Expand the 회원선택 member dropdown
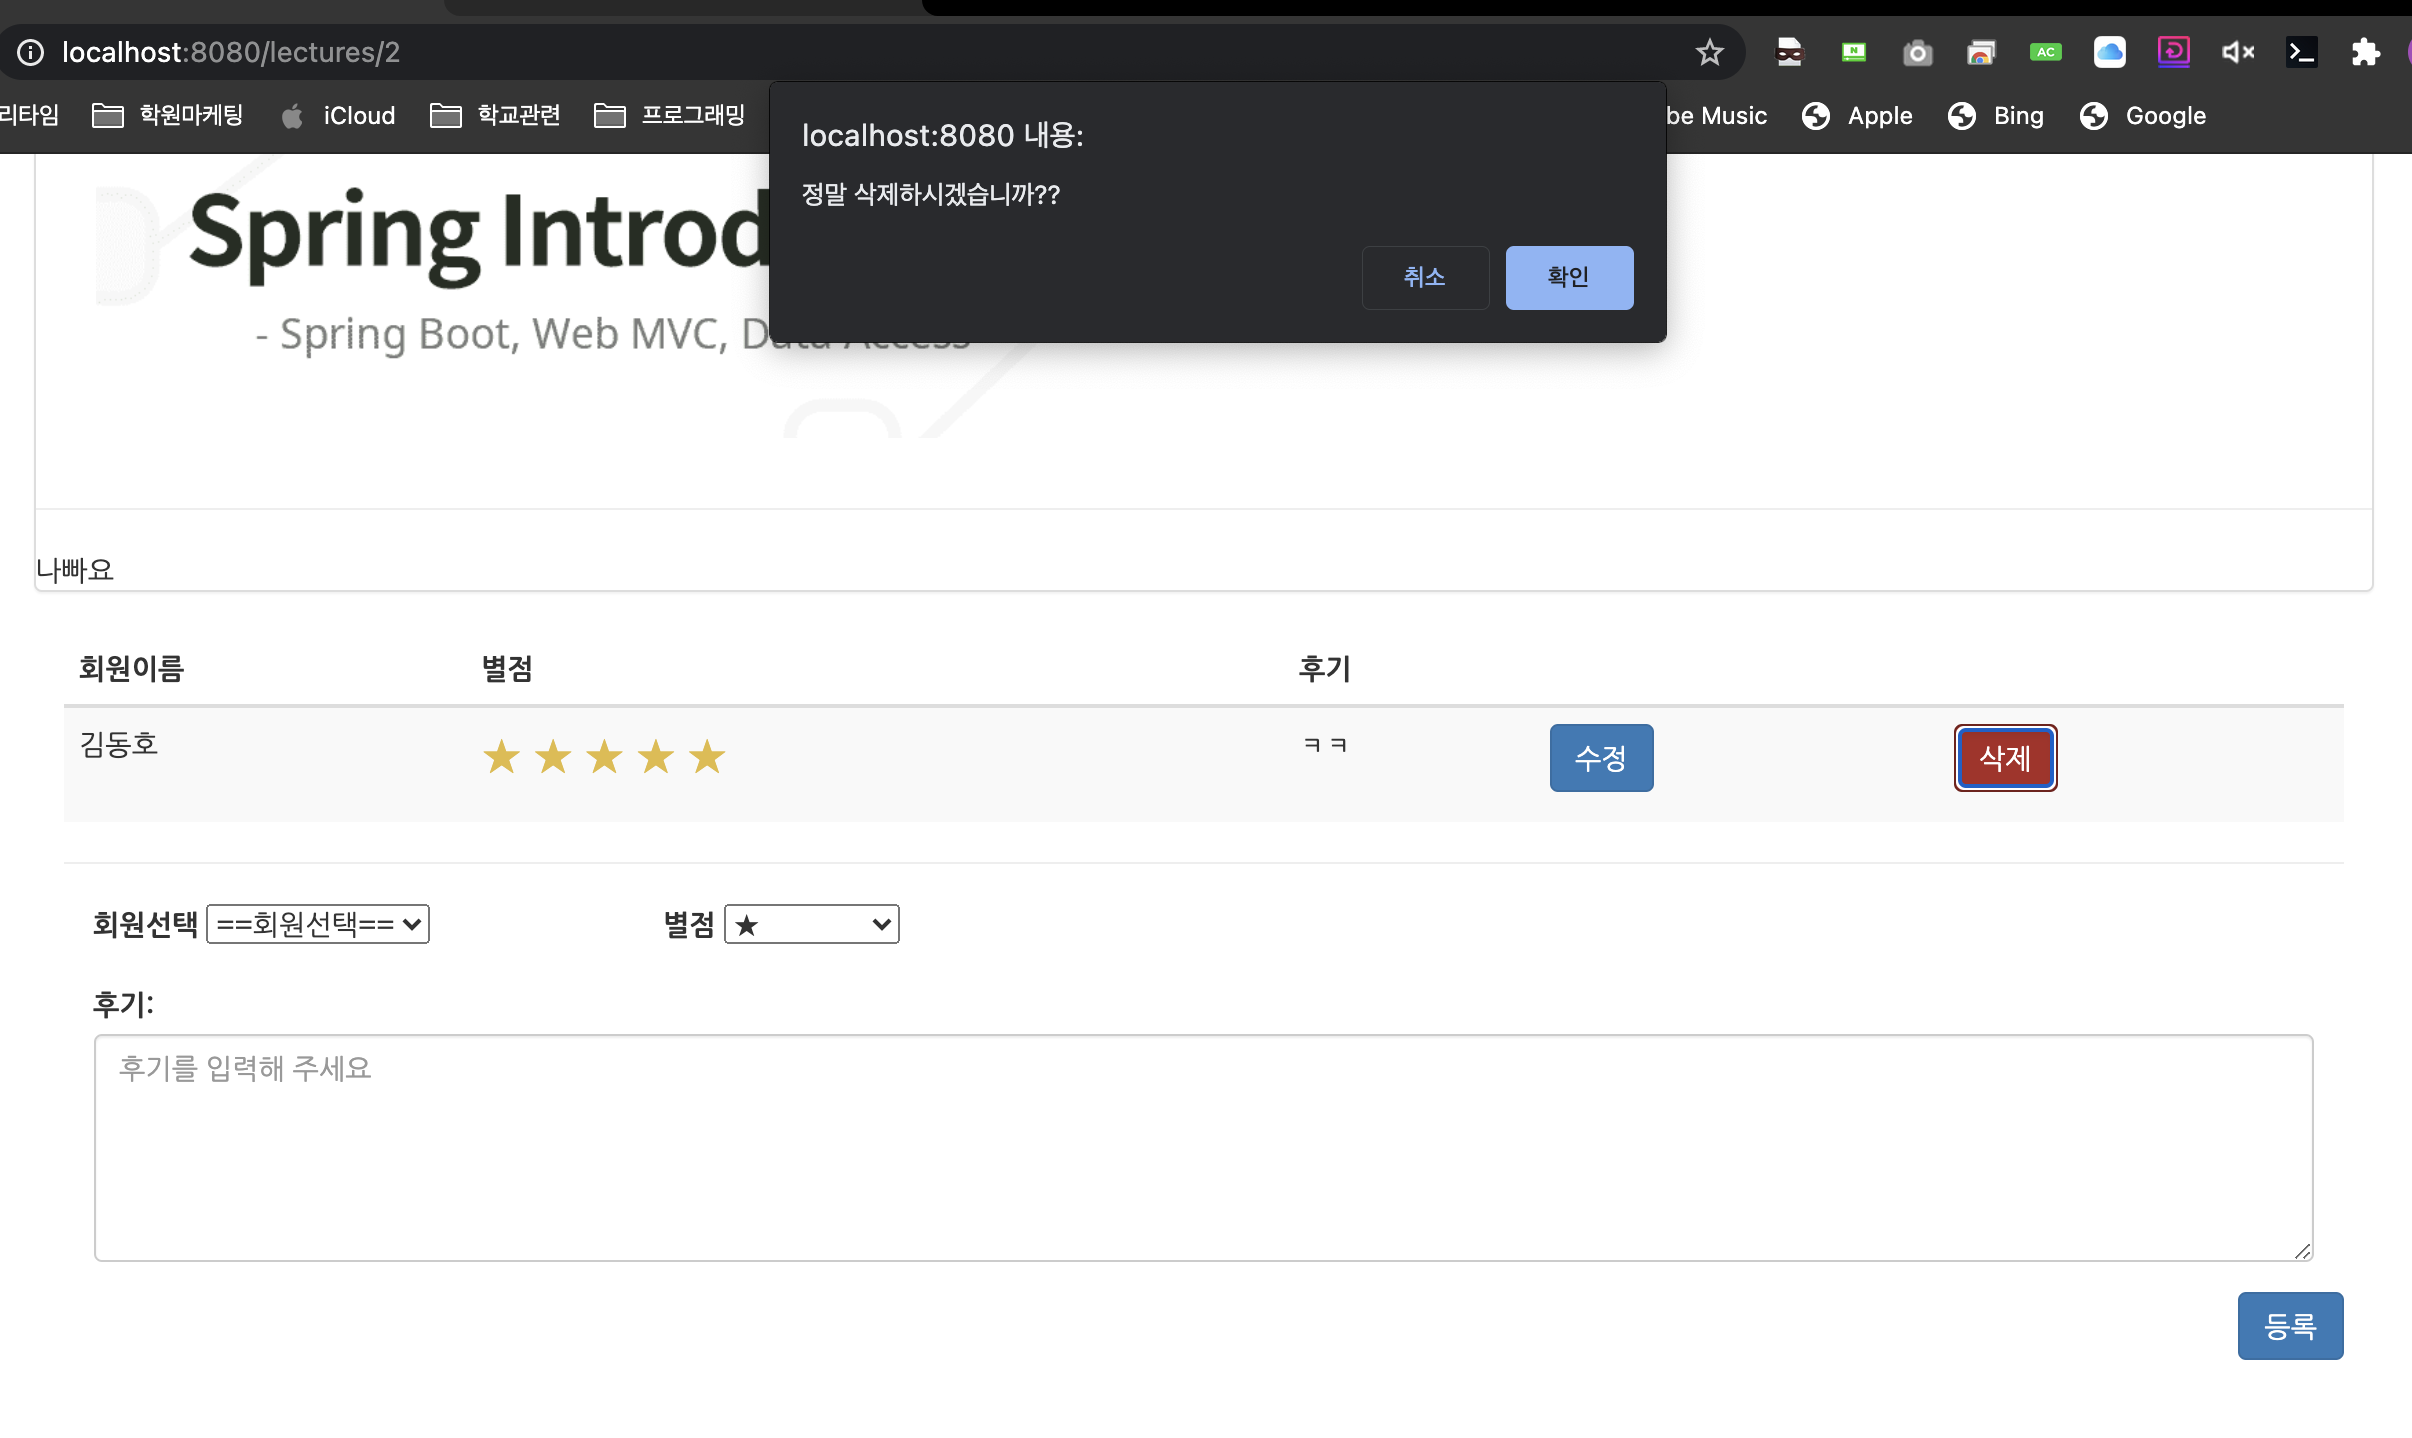Viewport: 2412px width, 1438px height. pos(318,924)
